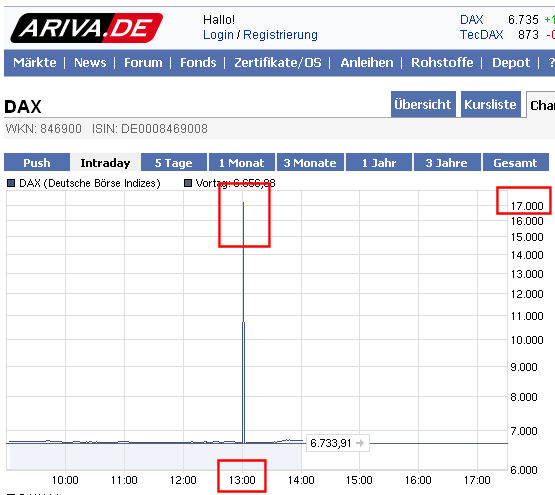Select the 5 Tage chart range
This screenshot has height=495, width=555.
[173, 163]
